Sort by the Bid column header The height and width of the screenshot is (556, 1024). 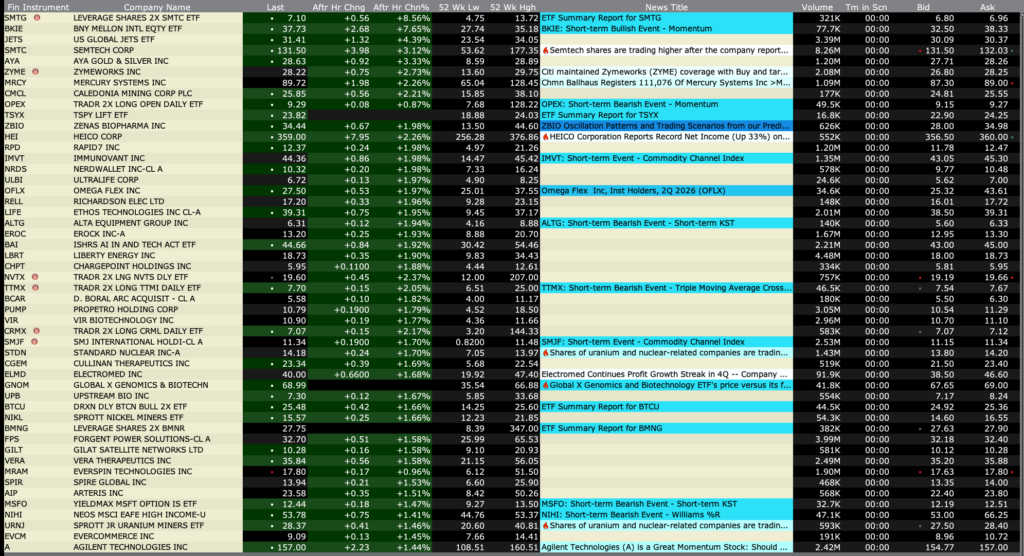923,7
